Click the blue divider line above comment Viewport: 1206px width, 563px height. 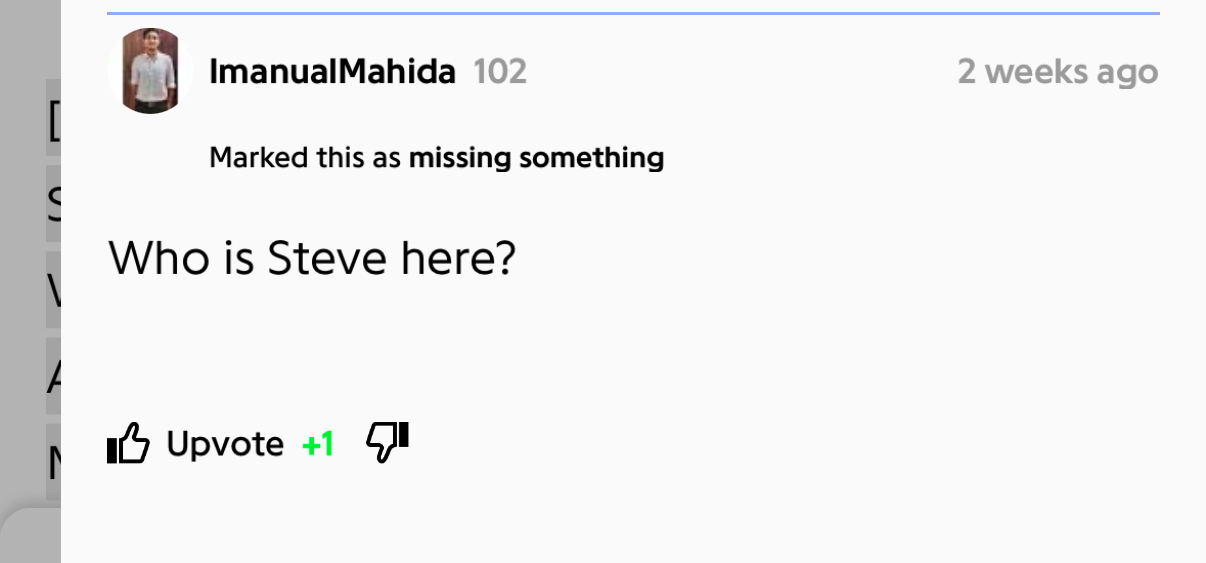click(633, 14)
